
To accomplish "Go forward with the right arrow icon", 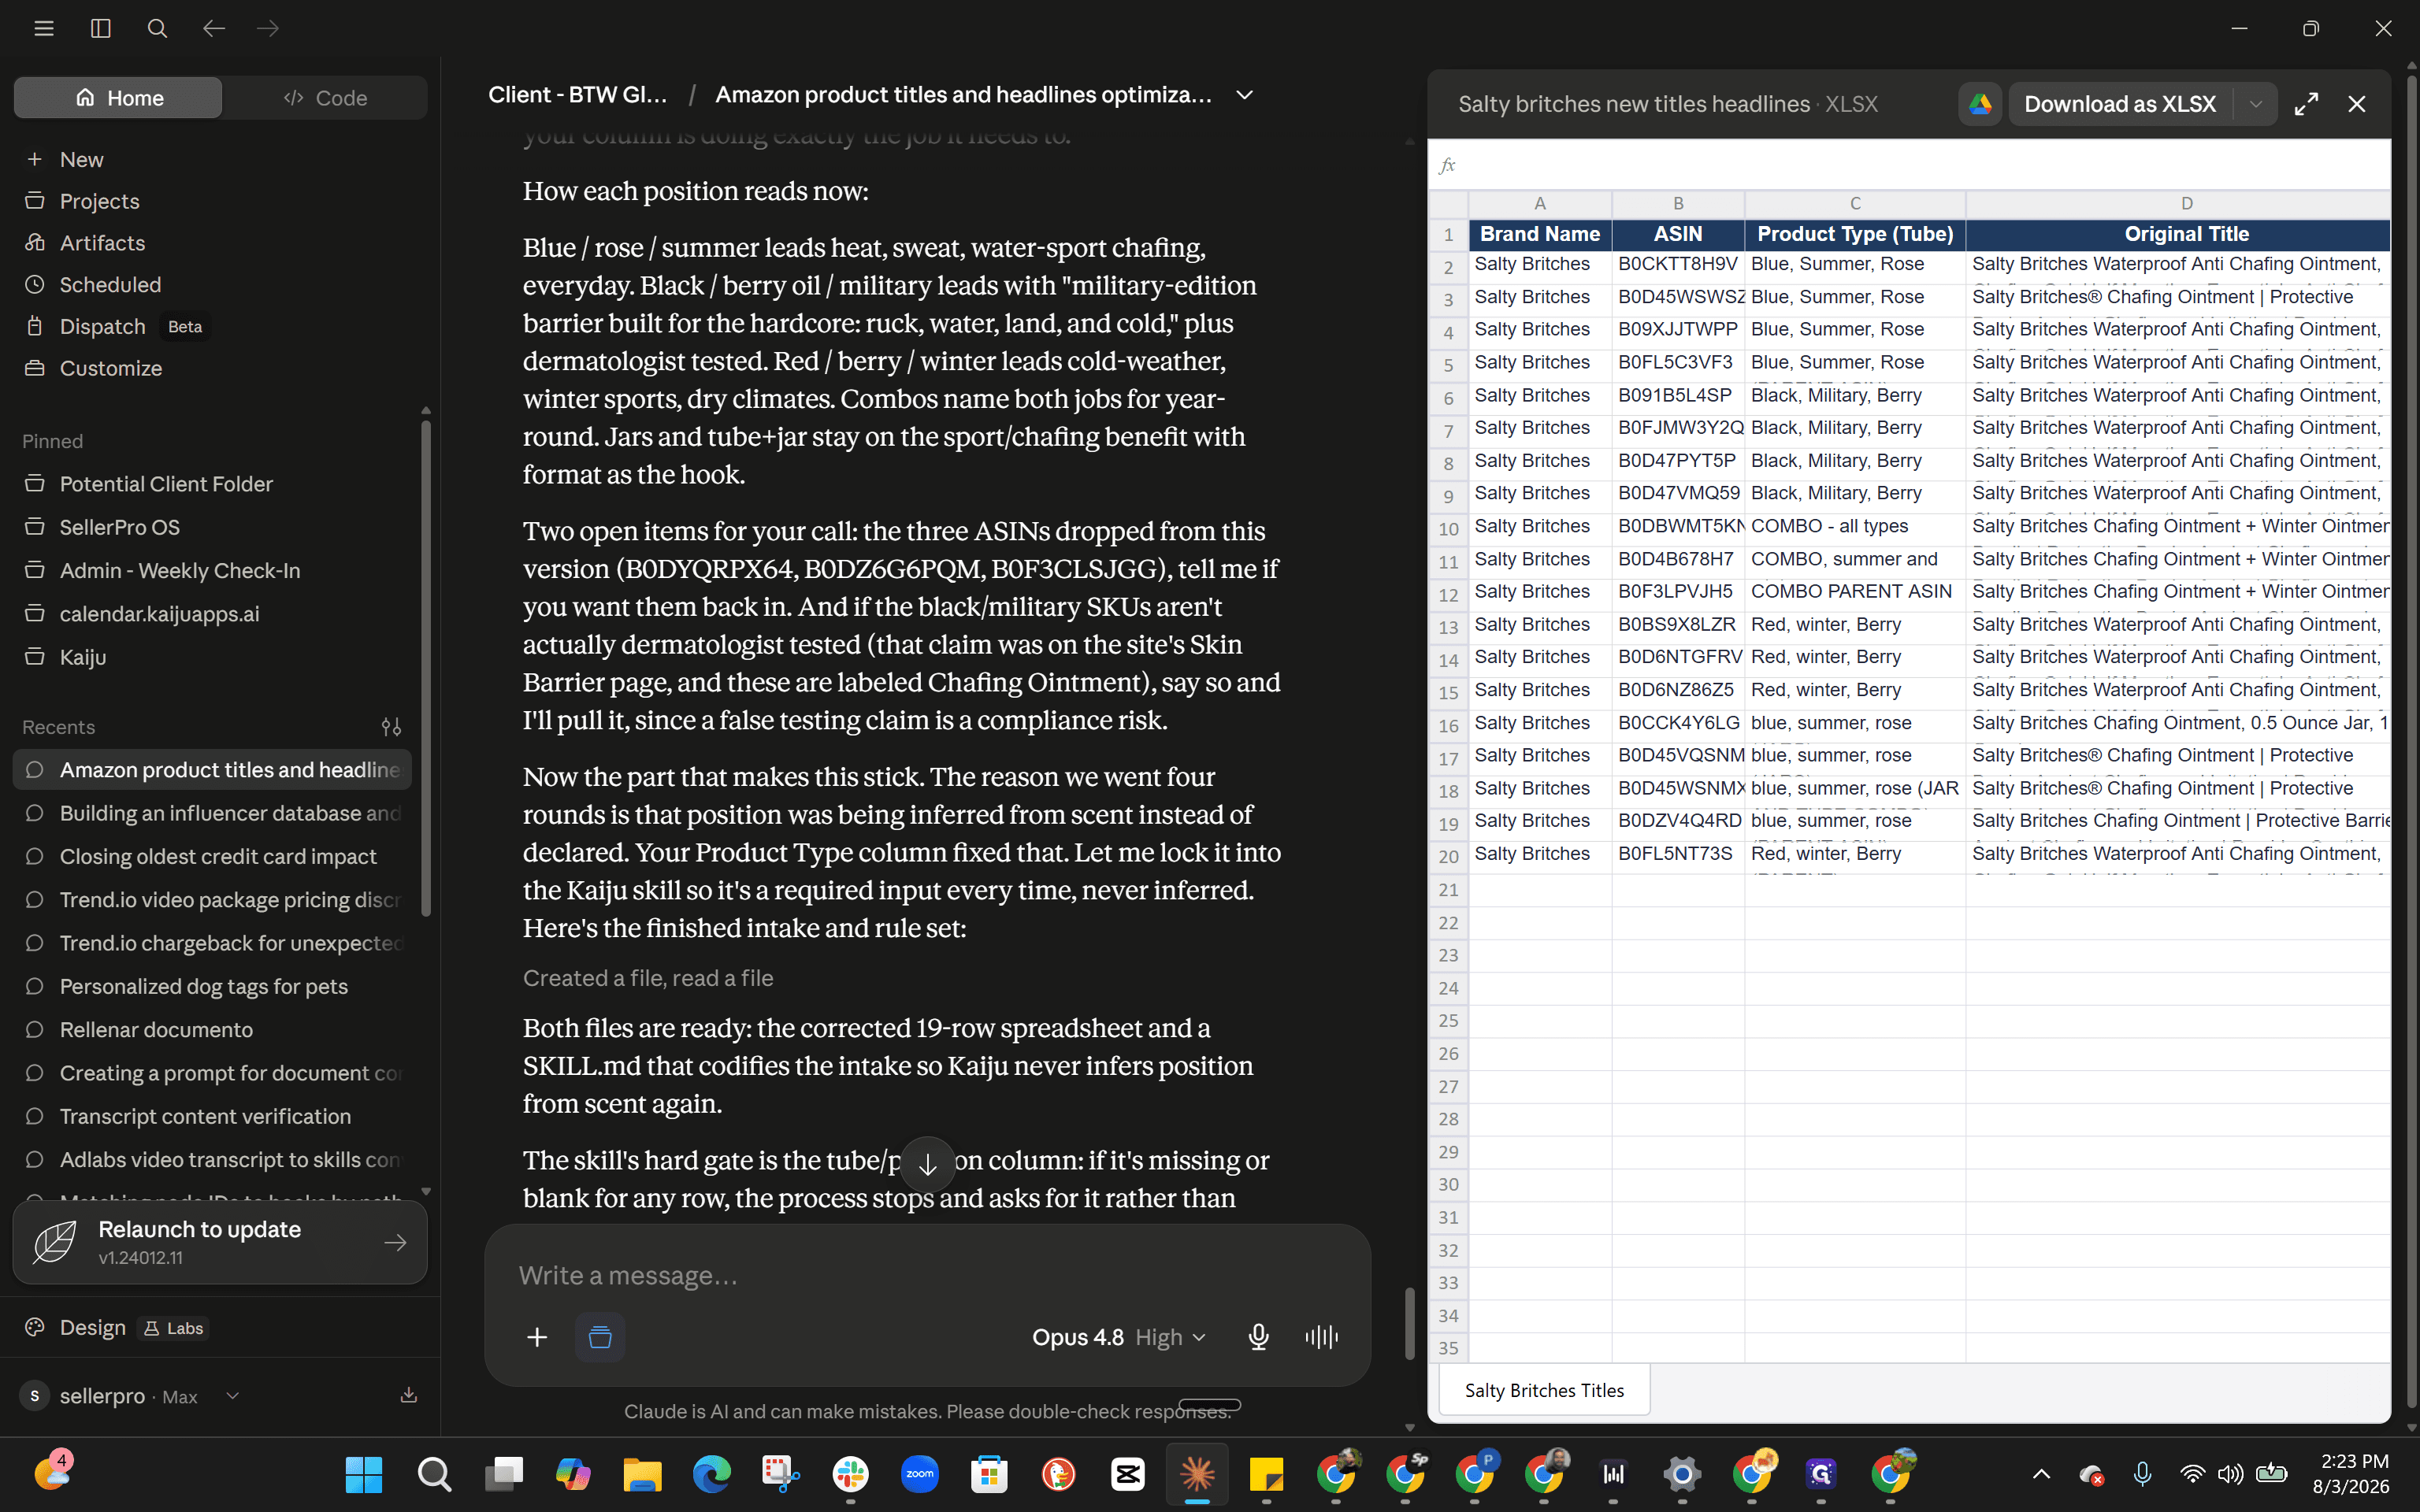I will [x=268, y=28].
